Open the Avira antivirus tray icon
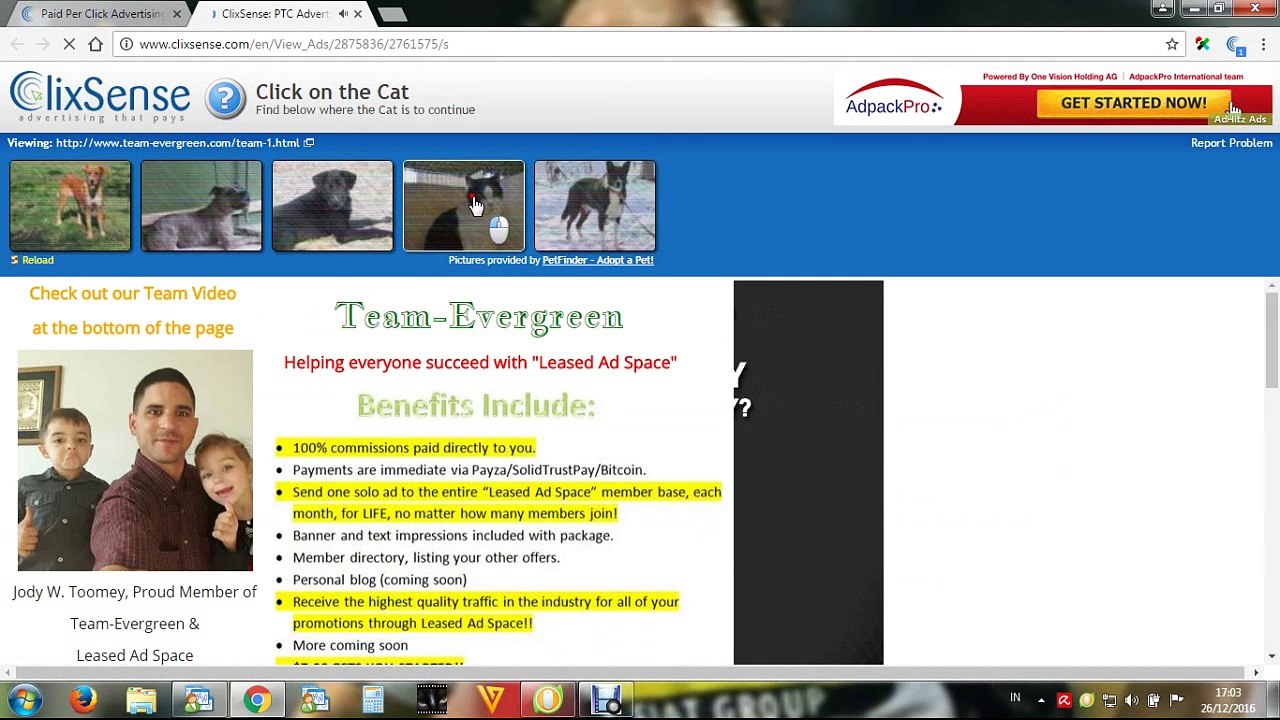1280x720 pixels. coord(1064,700)
